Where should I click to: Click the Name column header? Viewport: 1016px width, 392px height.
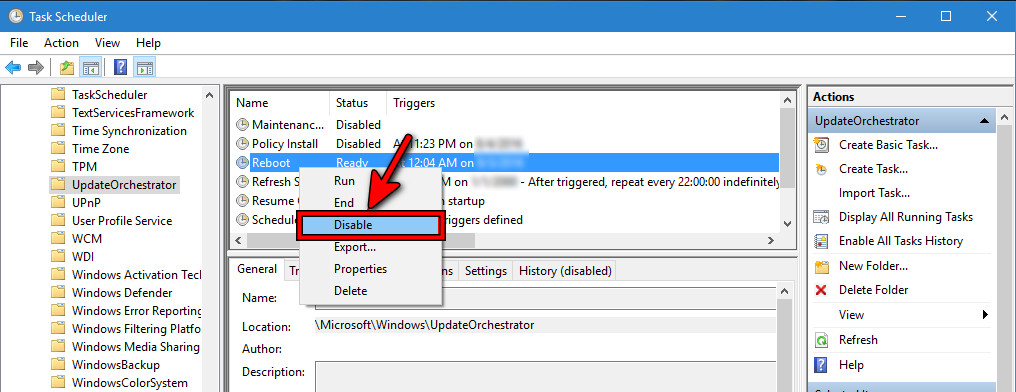point(280,103)
